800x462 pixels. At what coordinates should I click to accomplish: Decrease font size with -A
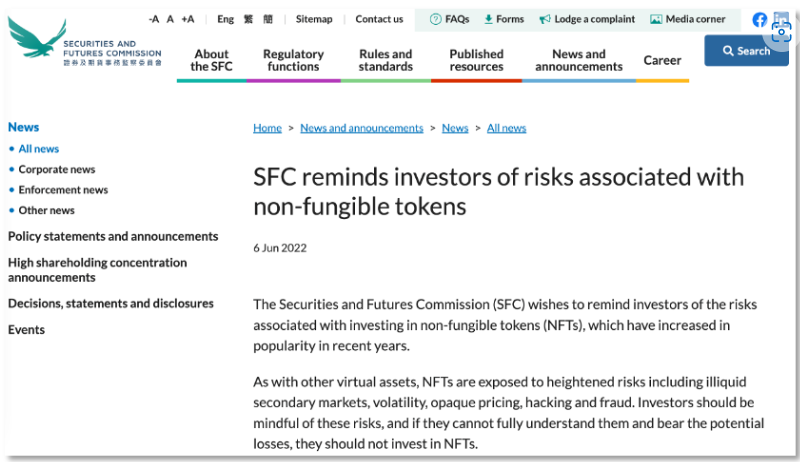click(x=154, y=19)
